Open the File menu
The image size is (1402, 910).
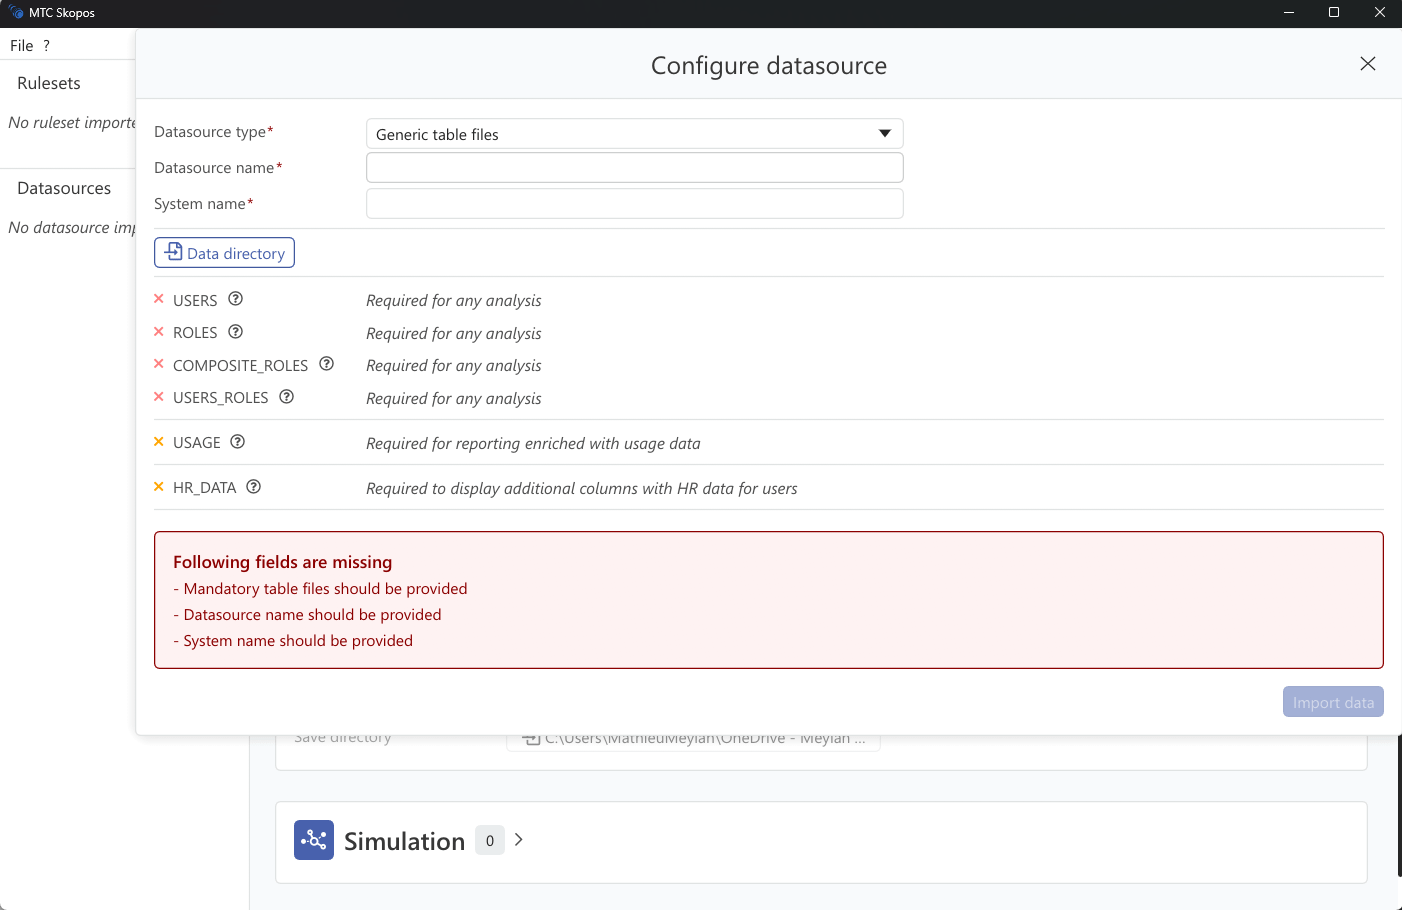pos(20,45)
